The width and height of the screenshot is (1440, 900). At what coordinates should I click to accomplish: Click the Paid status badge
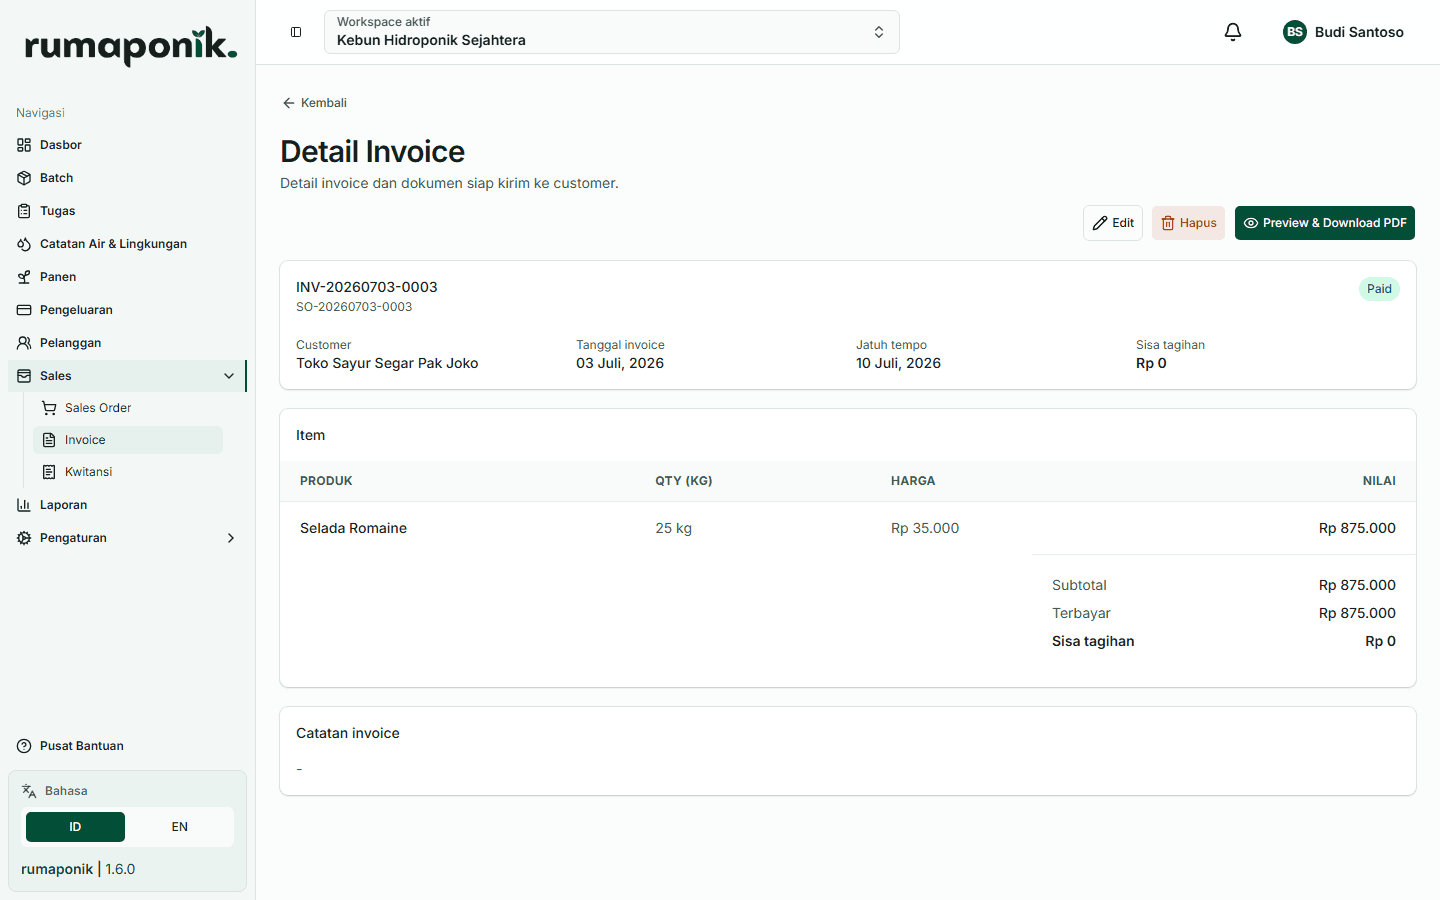tap(1379, 289)
